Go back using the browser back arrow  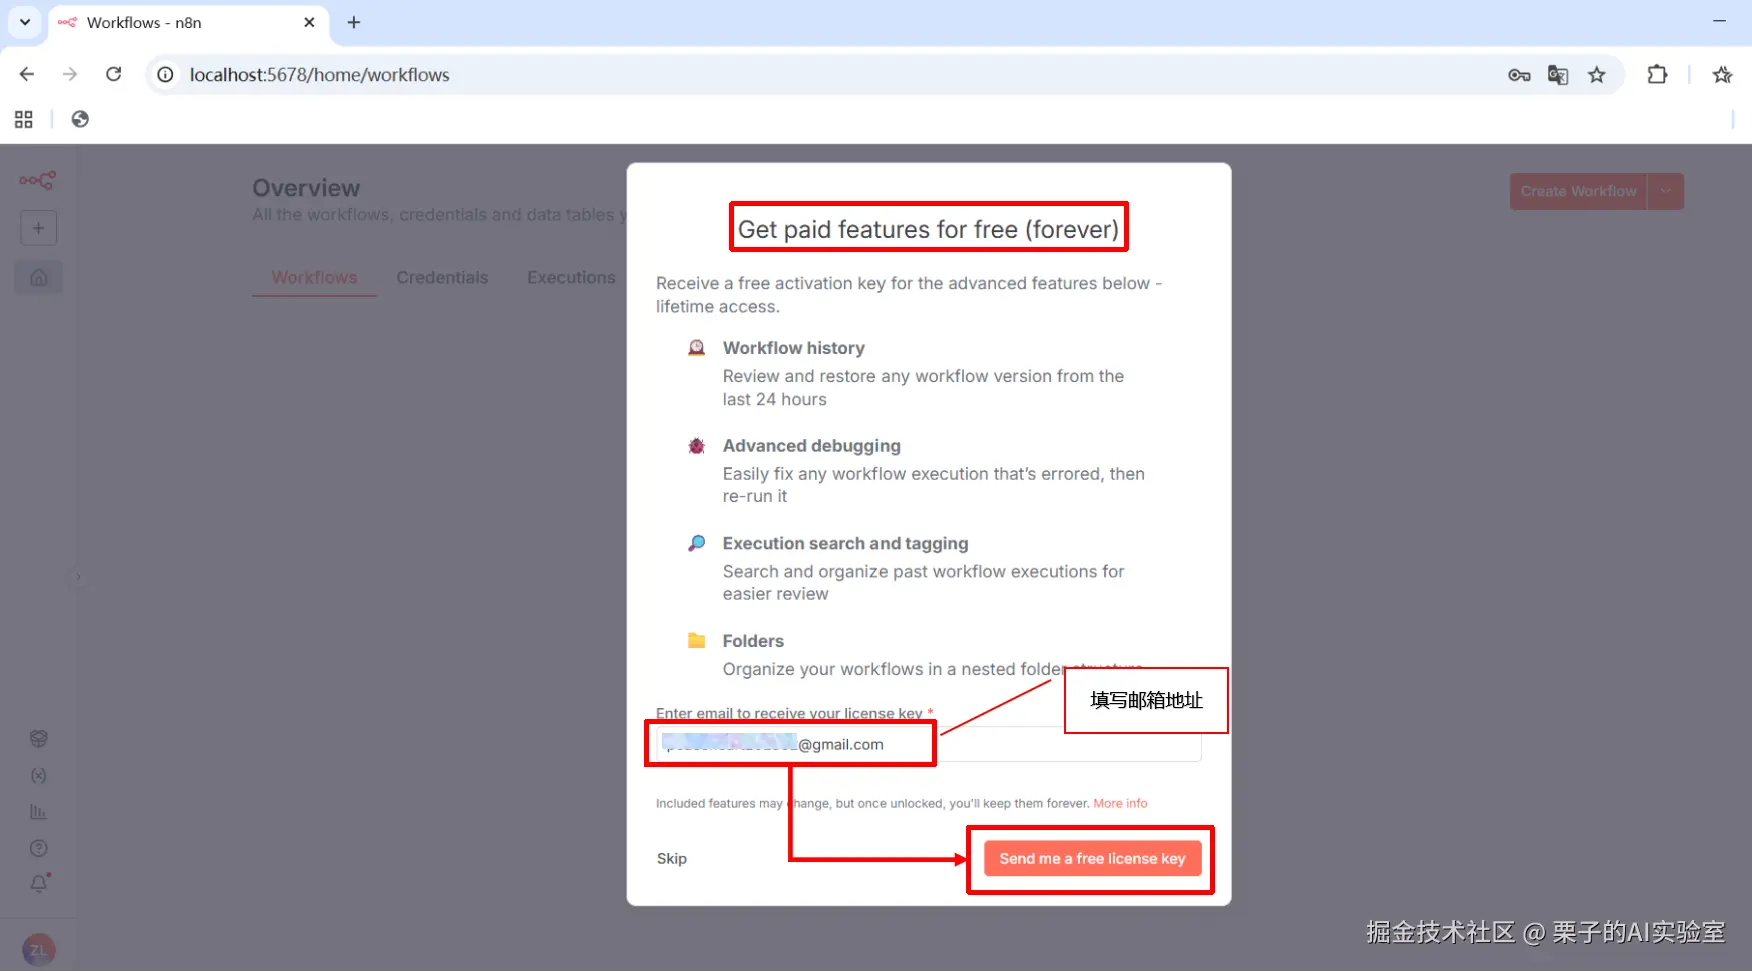tap(27, 74)
